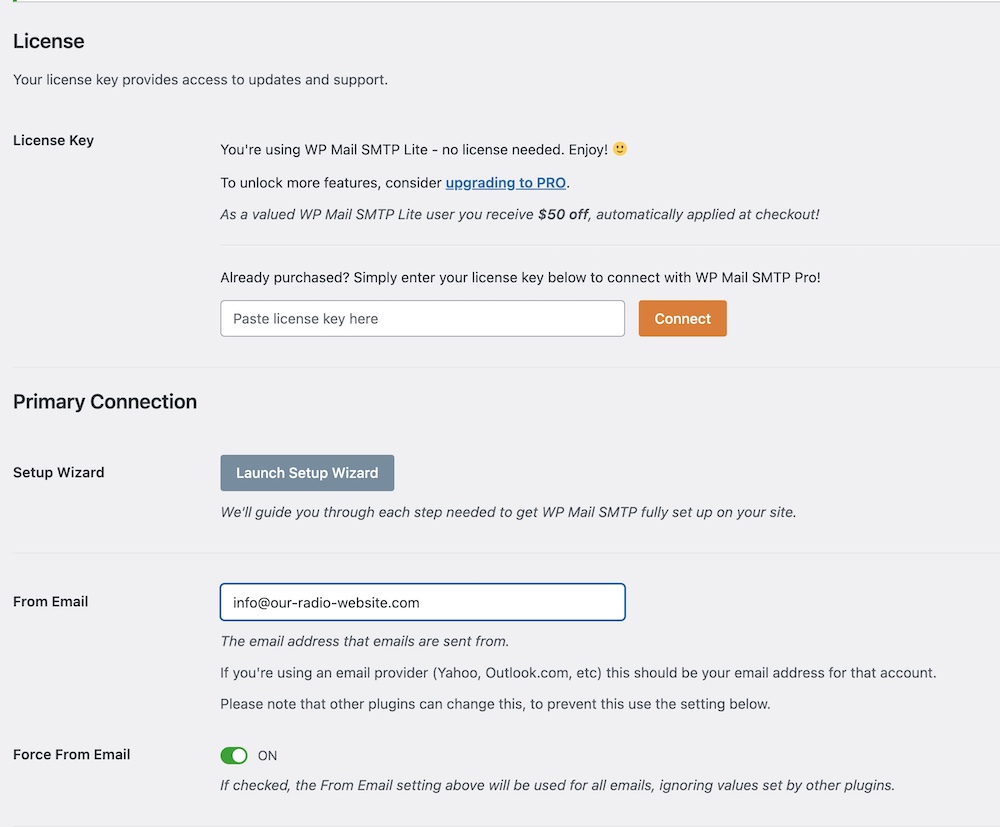The image size is (1000, 827).
Task: Focus the "Paste license key here" field
Action: pyautogui.click(x=422, y=319)
